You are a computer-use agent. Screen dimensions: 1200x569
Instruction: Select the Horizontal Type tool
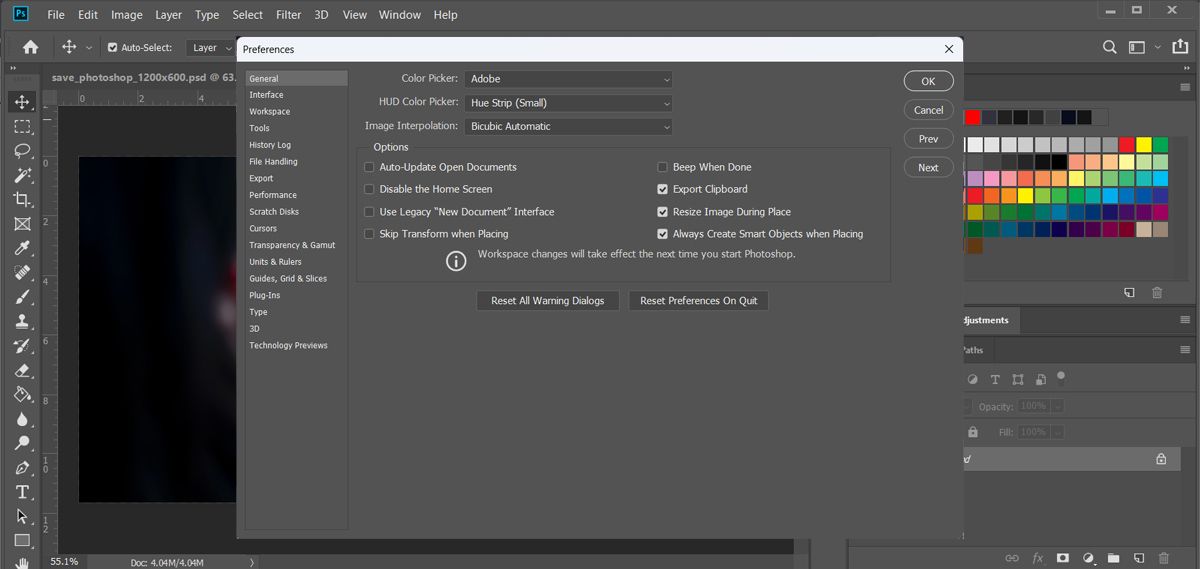click(x=22, y=492)
